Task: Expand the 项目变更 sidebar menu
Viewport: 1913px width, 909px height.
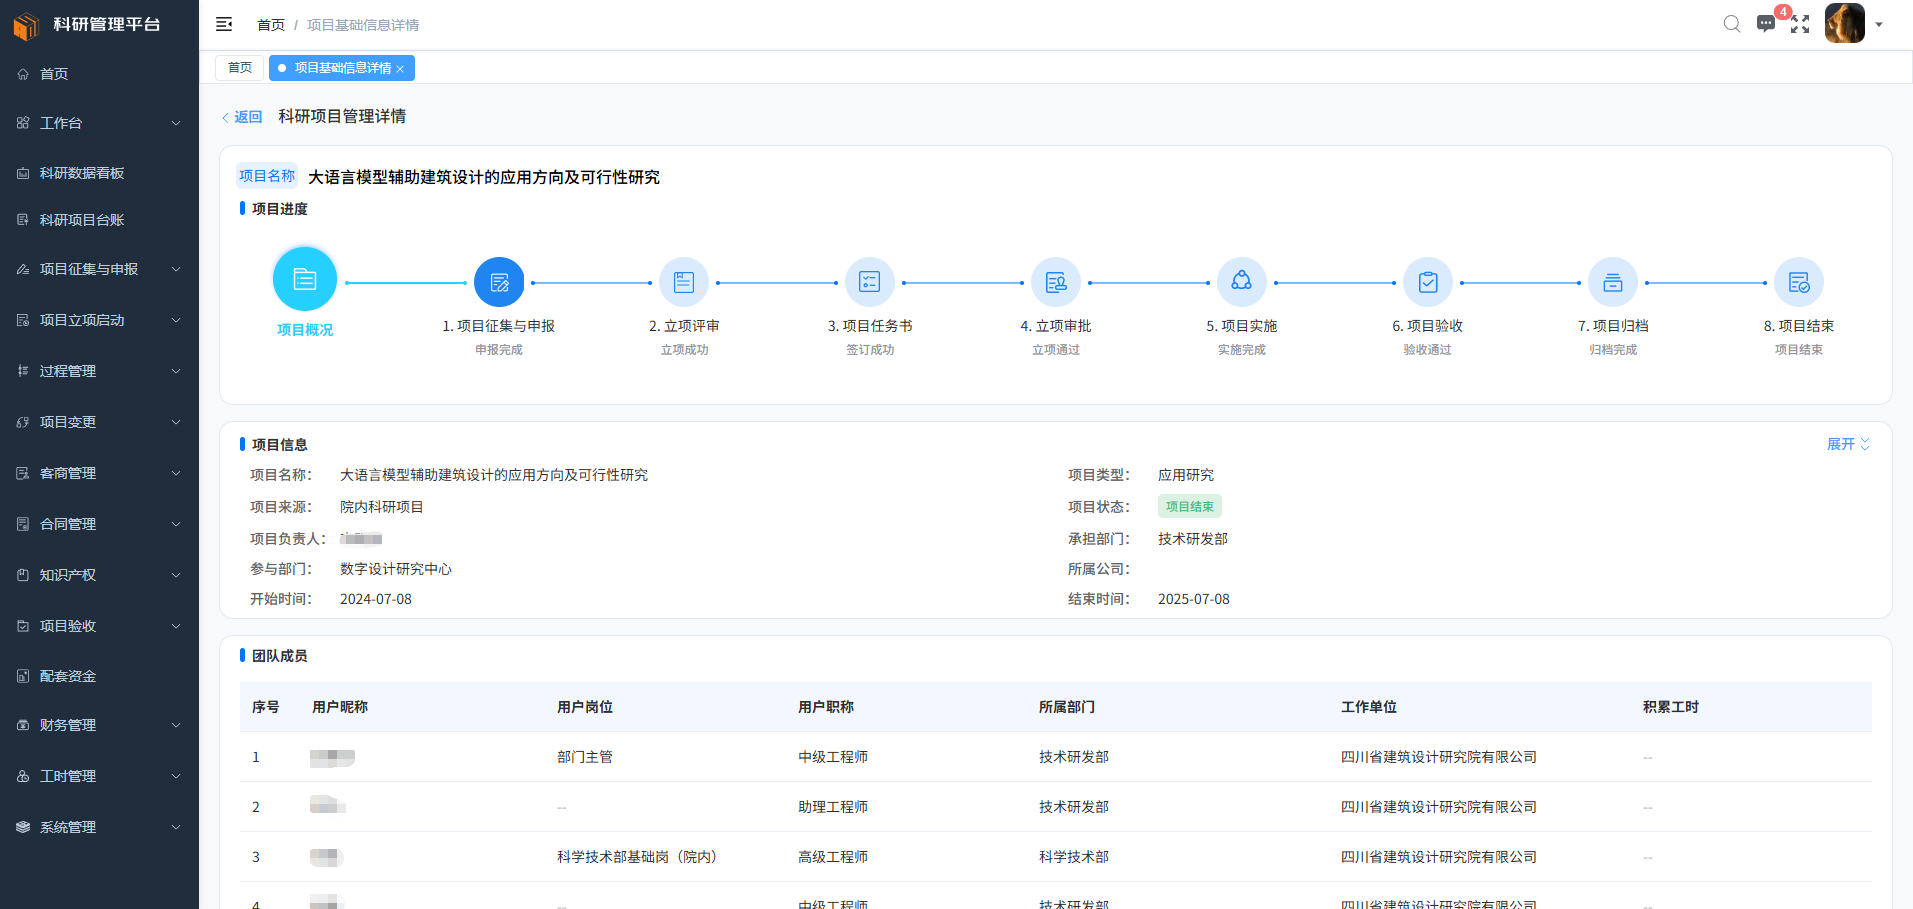Action: (99, 422)
